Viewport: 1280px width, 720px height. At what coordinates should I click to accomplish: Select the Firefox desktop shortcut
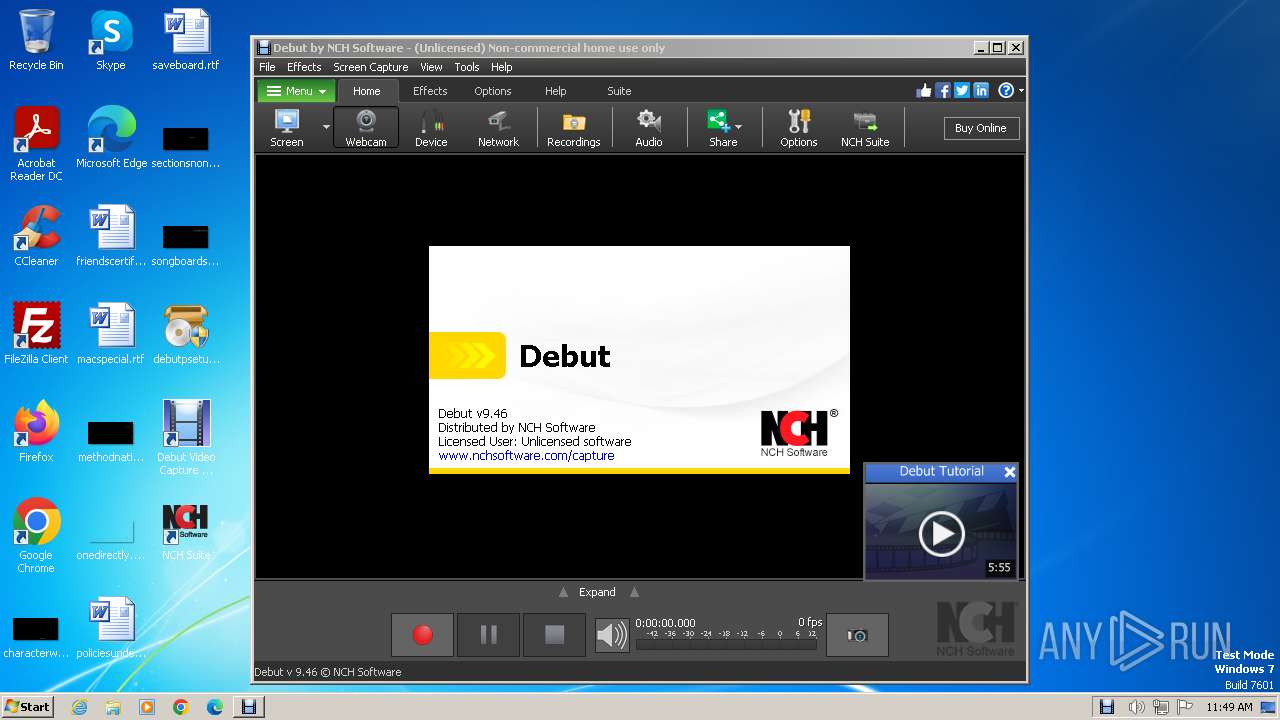point(36,432)
